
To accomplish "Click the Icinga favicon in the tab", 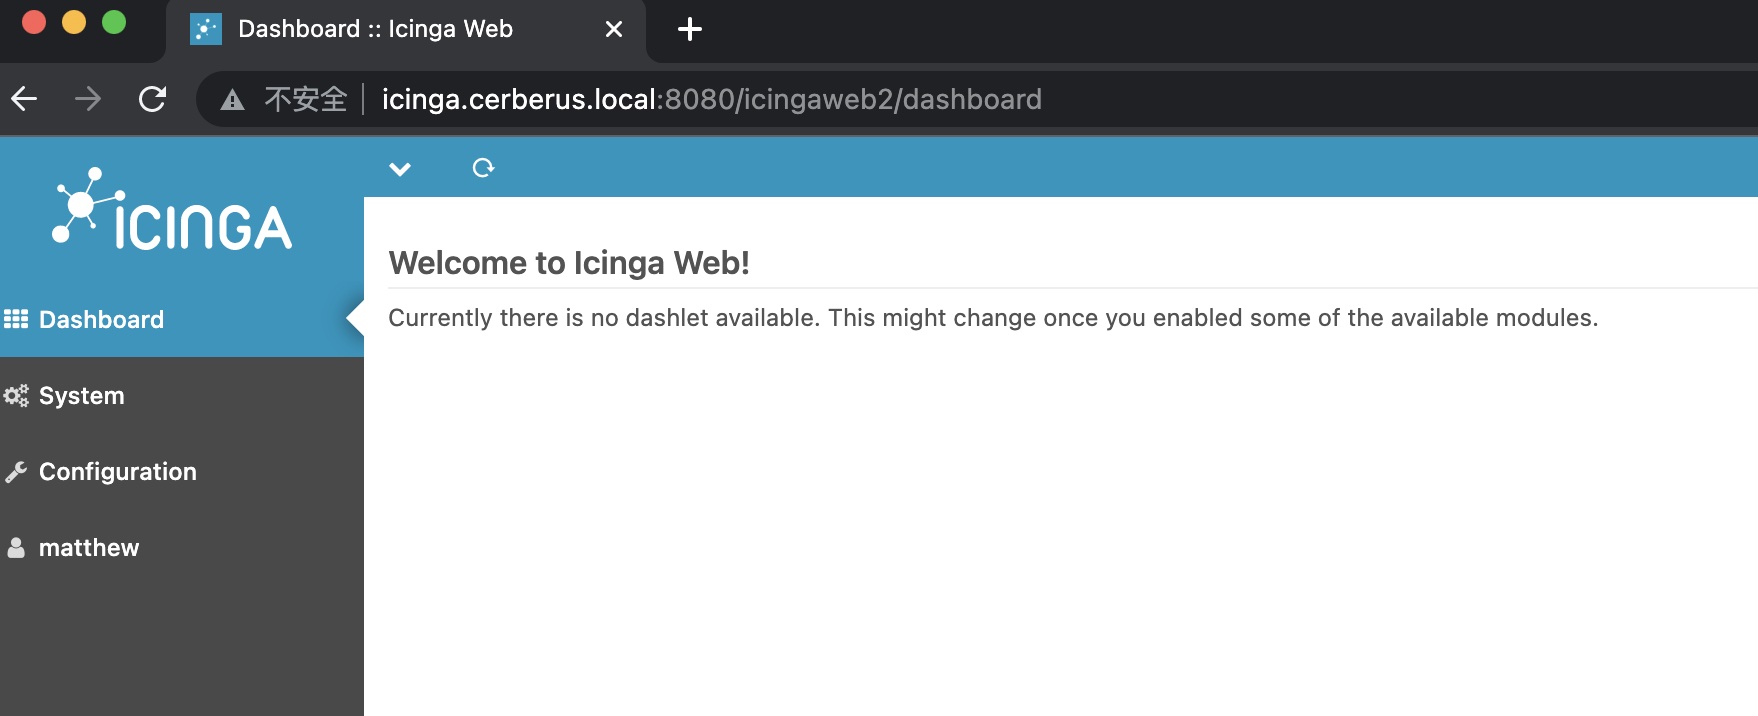I will [x=206, y=29].
